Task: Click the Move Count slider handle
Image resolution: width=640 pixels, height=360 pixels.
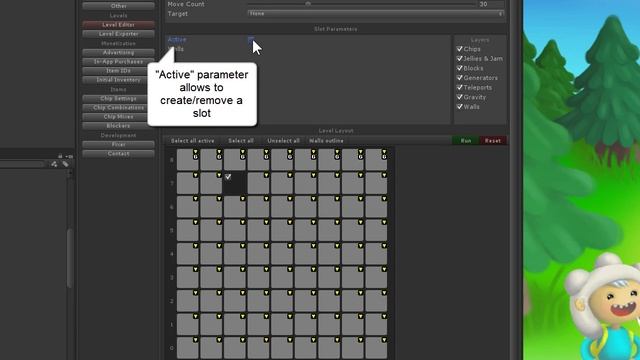Action: (308, 4)
